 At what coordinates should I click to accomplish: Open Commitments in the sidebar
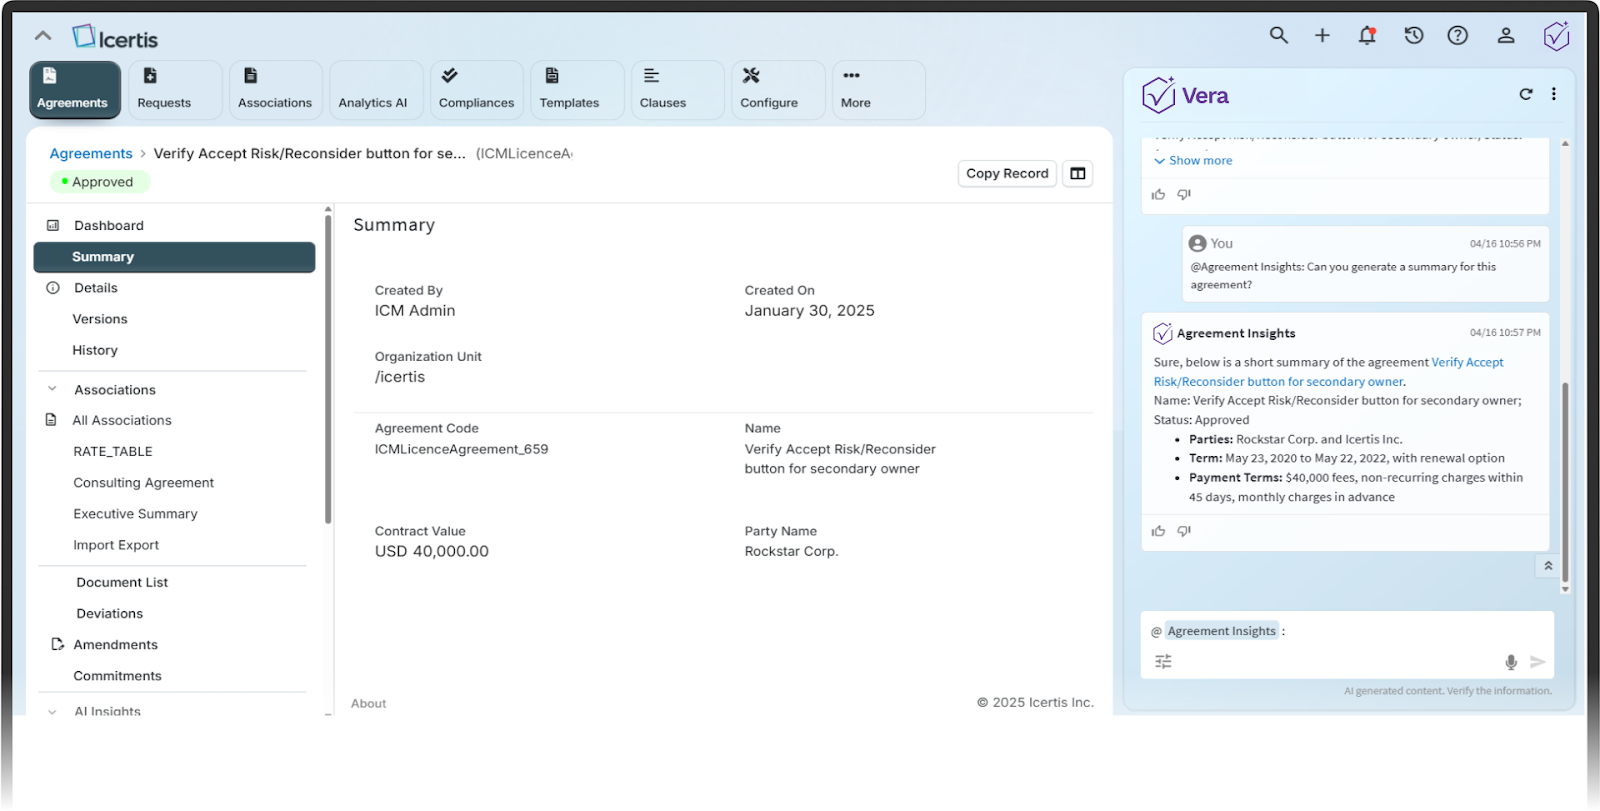[118, 676]
